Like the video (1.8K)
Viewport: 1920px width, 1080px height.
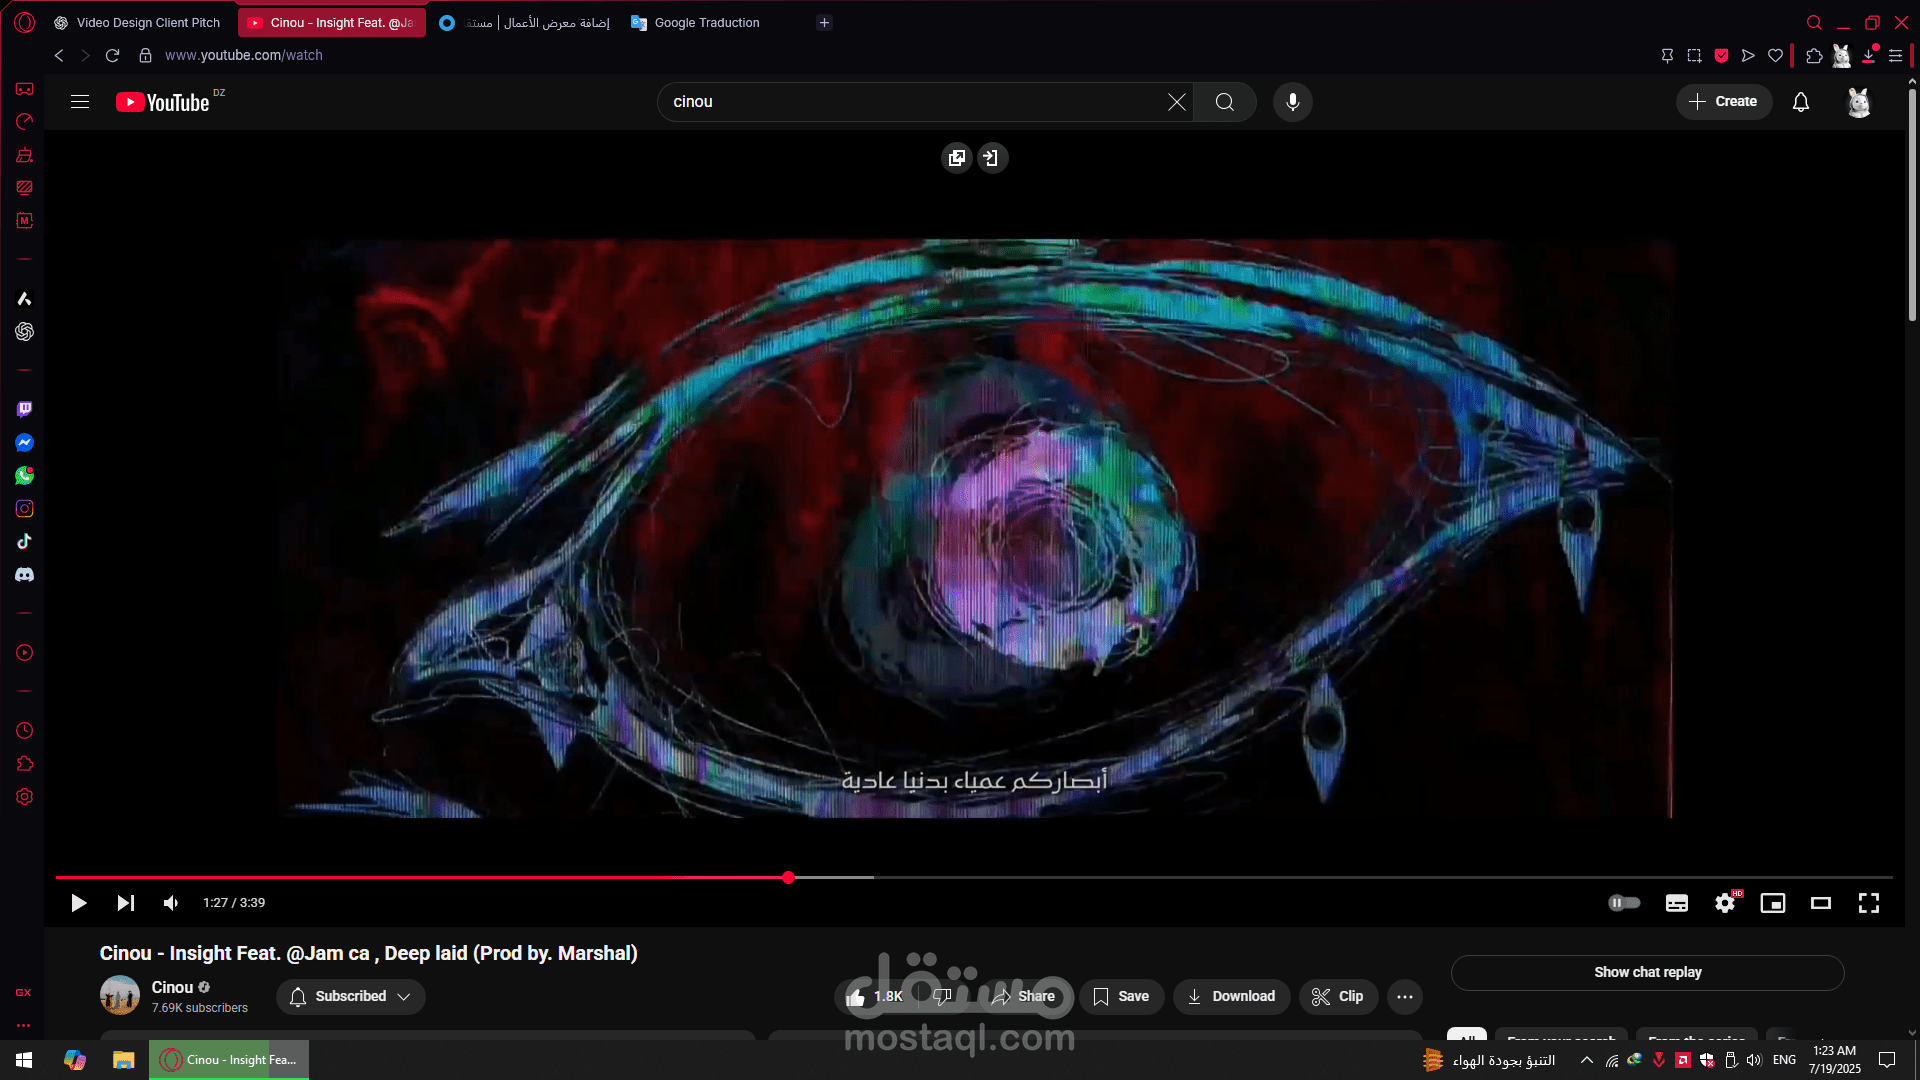pos(874,997)
